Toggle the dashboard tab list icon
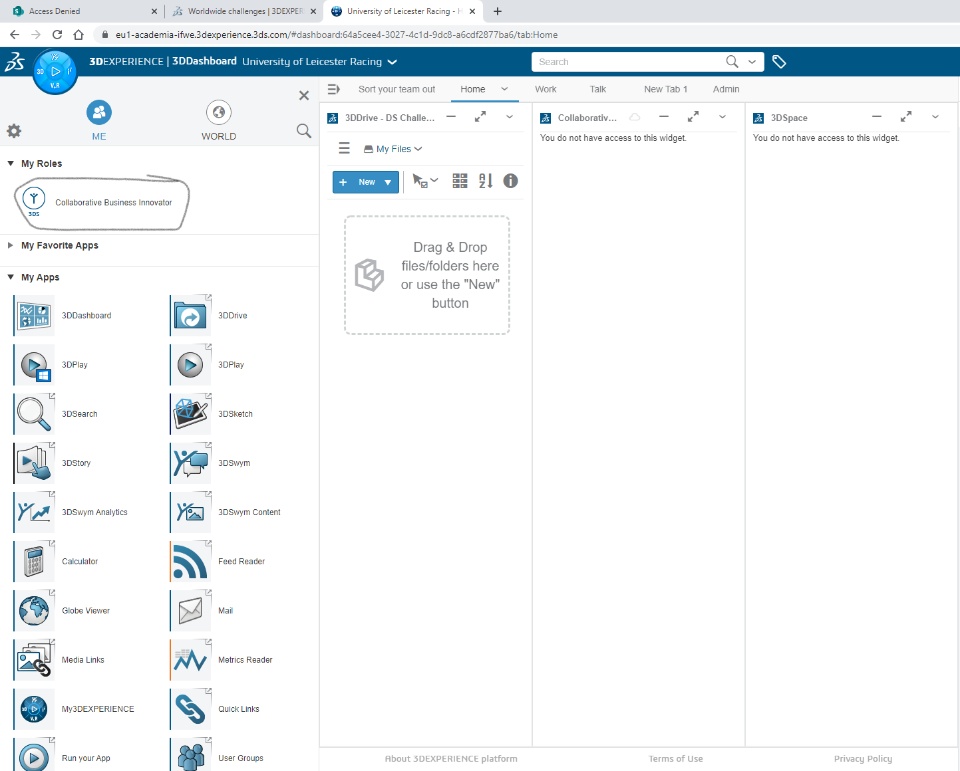 tap(334, 89)
